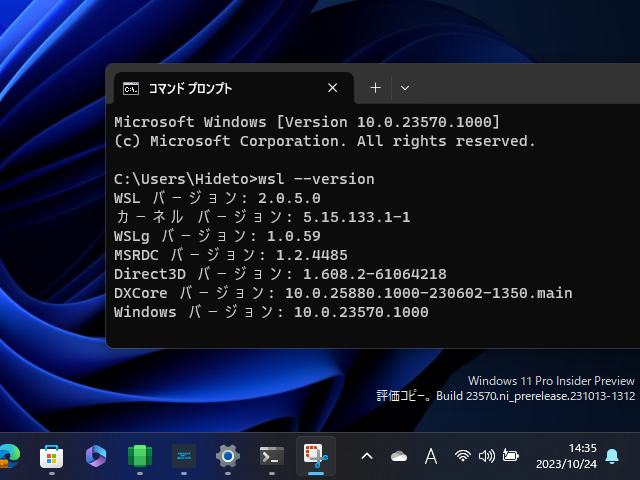Show hidden icons in system tray
Image resolution: width=640 pixels, height=480 pixels.
tap(367, 456)
